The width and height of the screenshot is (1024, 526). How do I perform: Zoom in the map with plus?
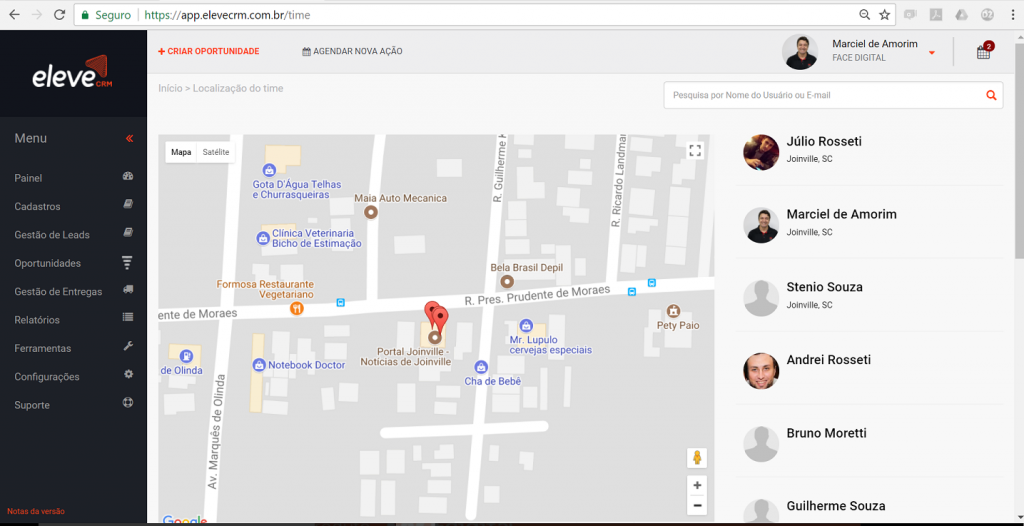pyautogui.click(x=697, y=485)
